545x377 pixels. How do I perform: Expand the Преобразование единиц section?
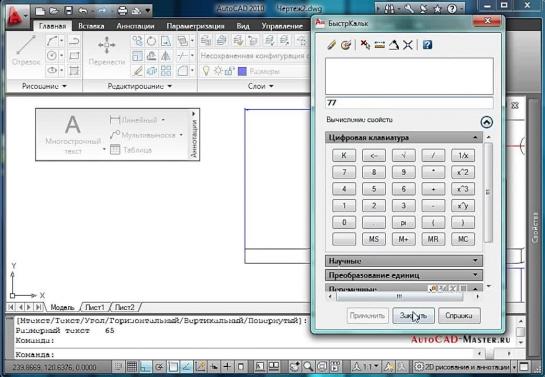click(x=404, y=275)
